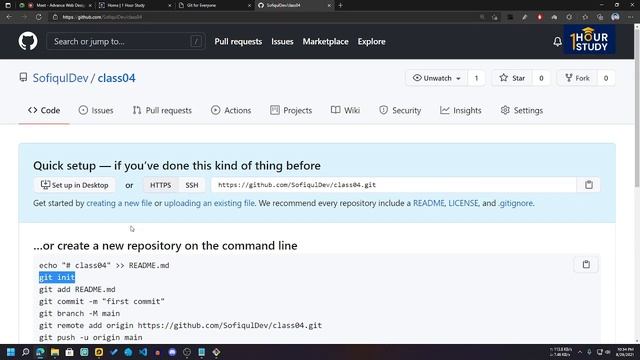Open the repository Issues tab
Image resolution: width=640 pixels, height=360 pixels.
[96, 110]
